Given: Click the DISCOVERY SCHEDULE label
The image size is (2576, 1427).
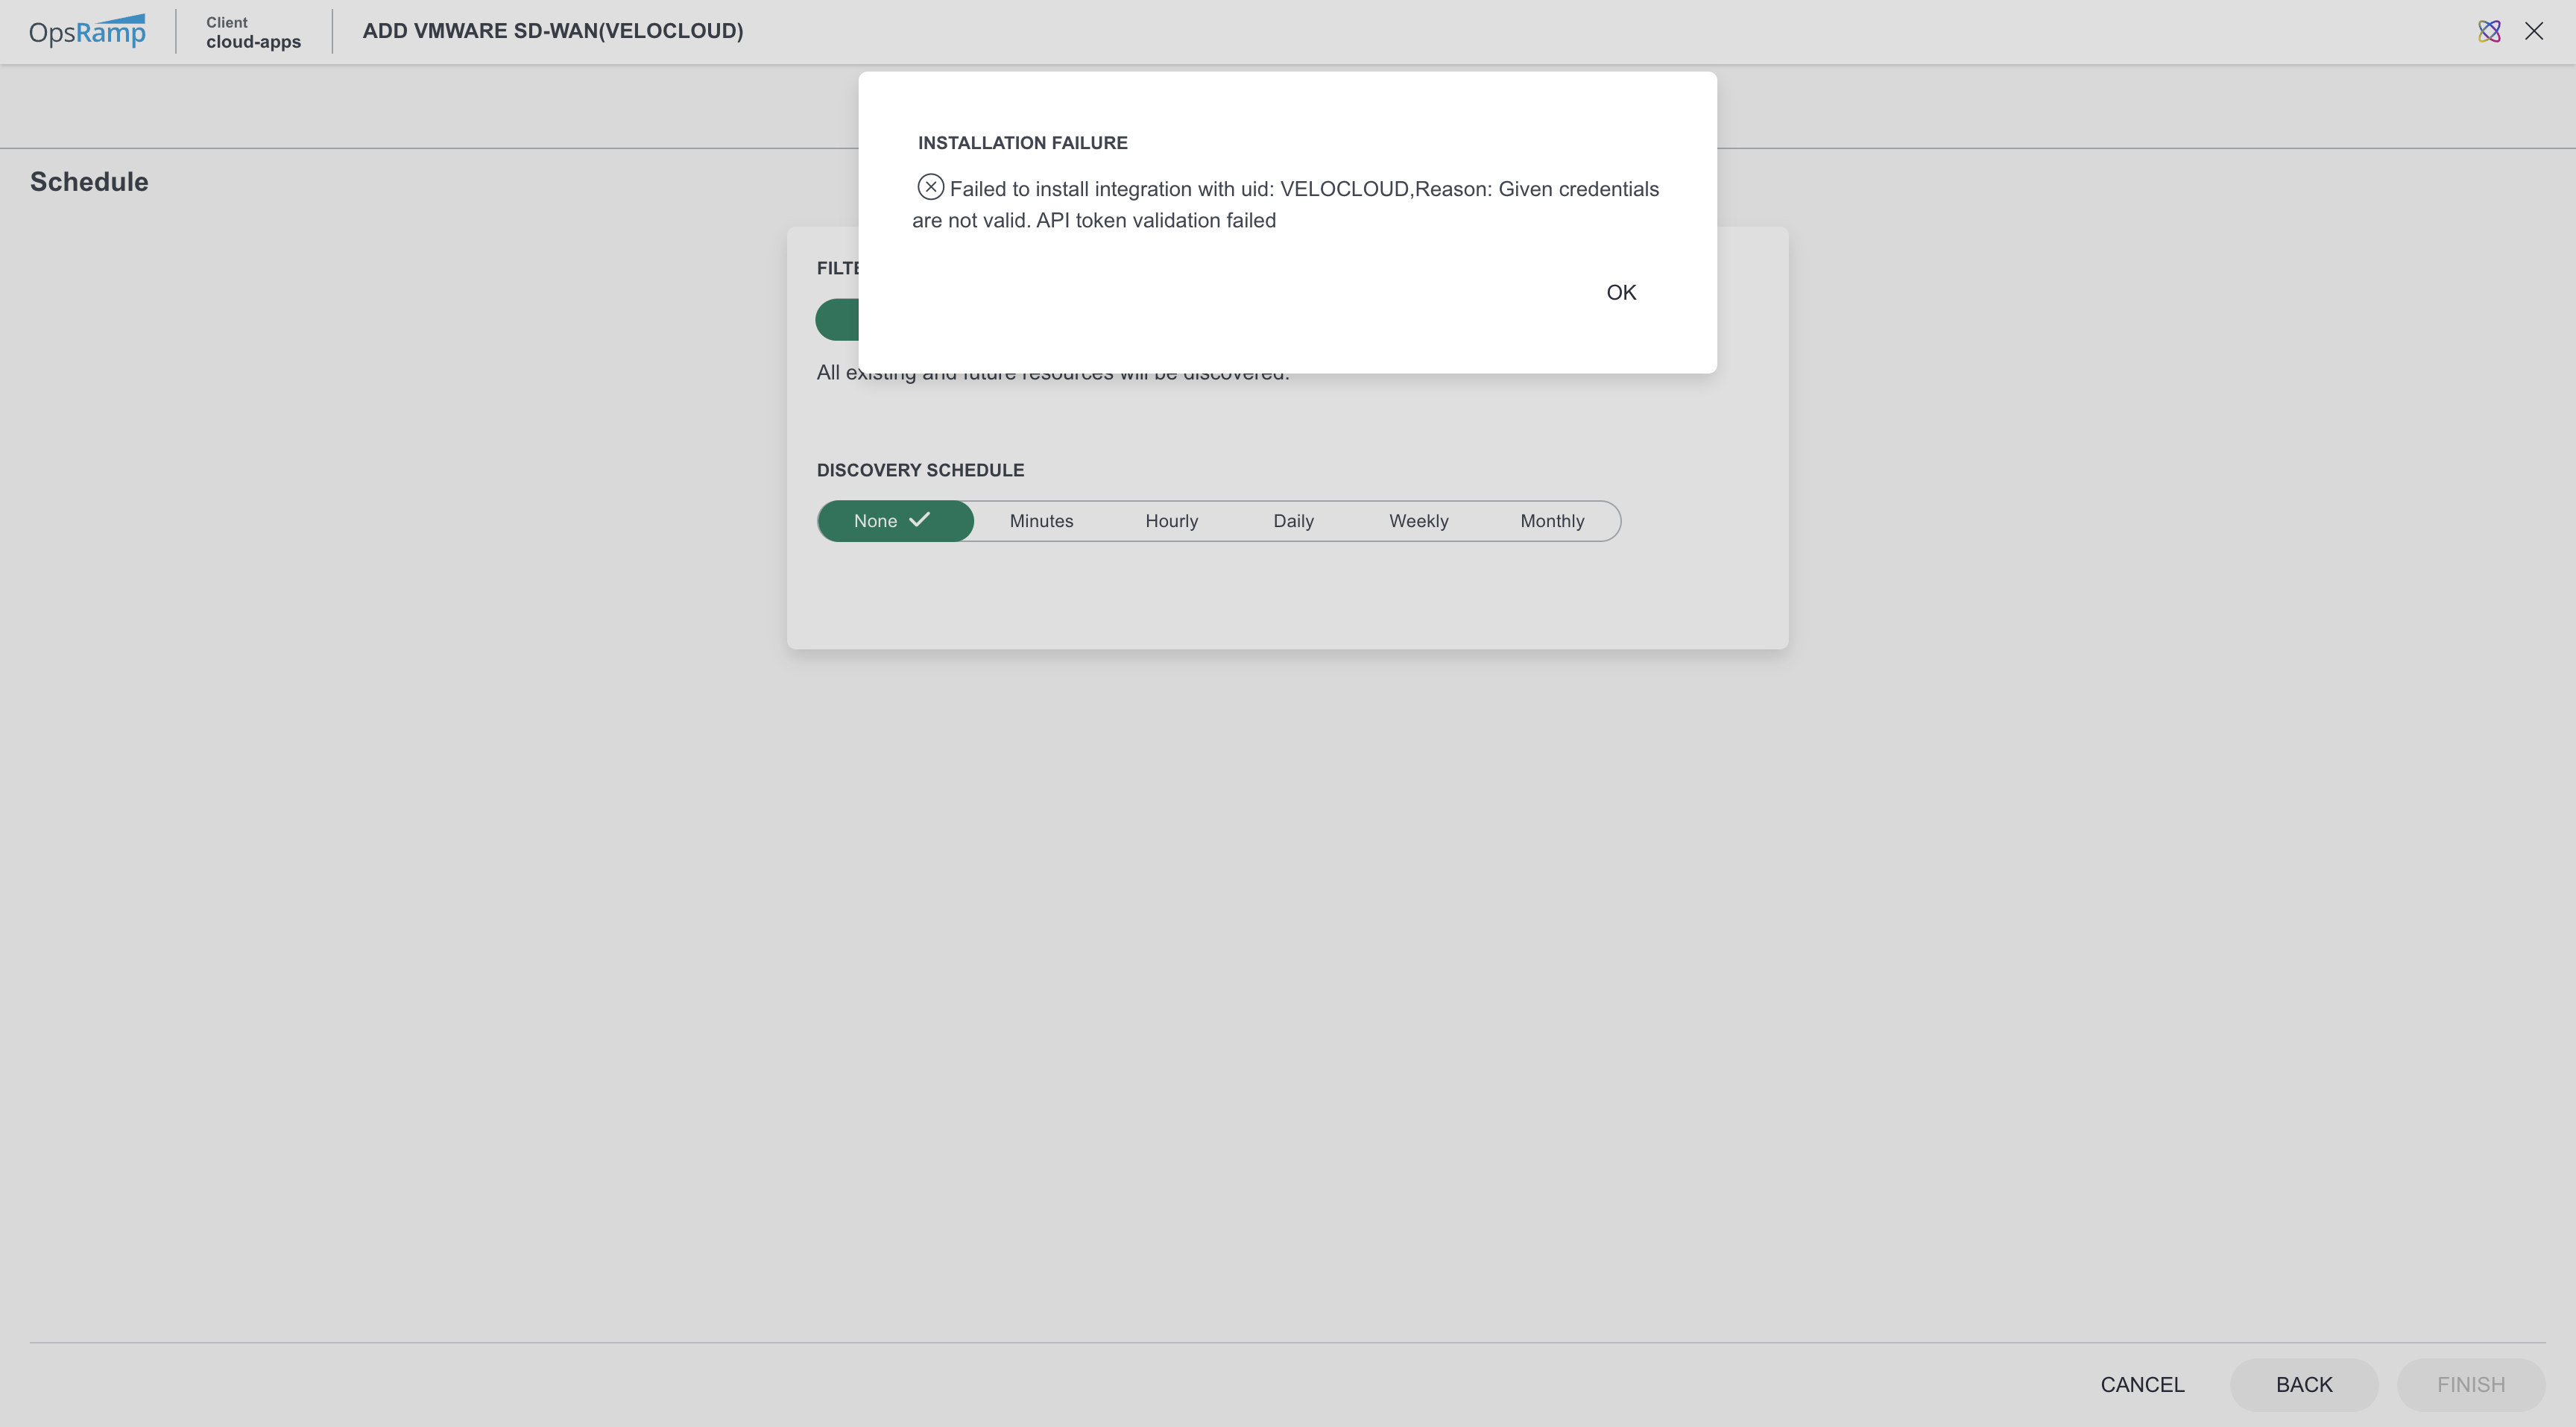Looking at the screenshot, I should tap(920, 470).
